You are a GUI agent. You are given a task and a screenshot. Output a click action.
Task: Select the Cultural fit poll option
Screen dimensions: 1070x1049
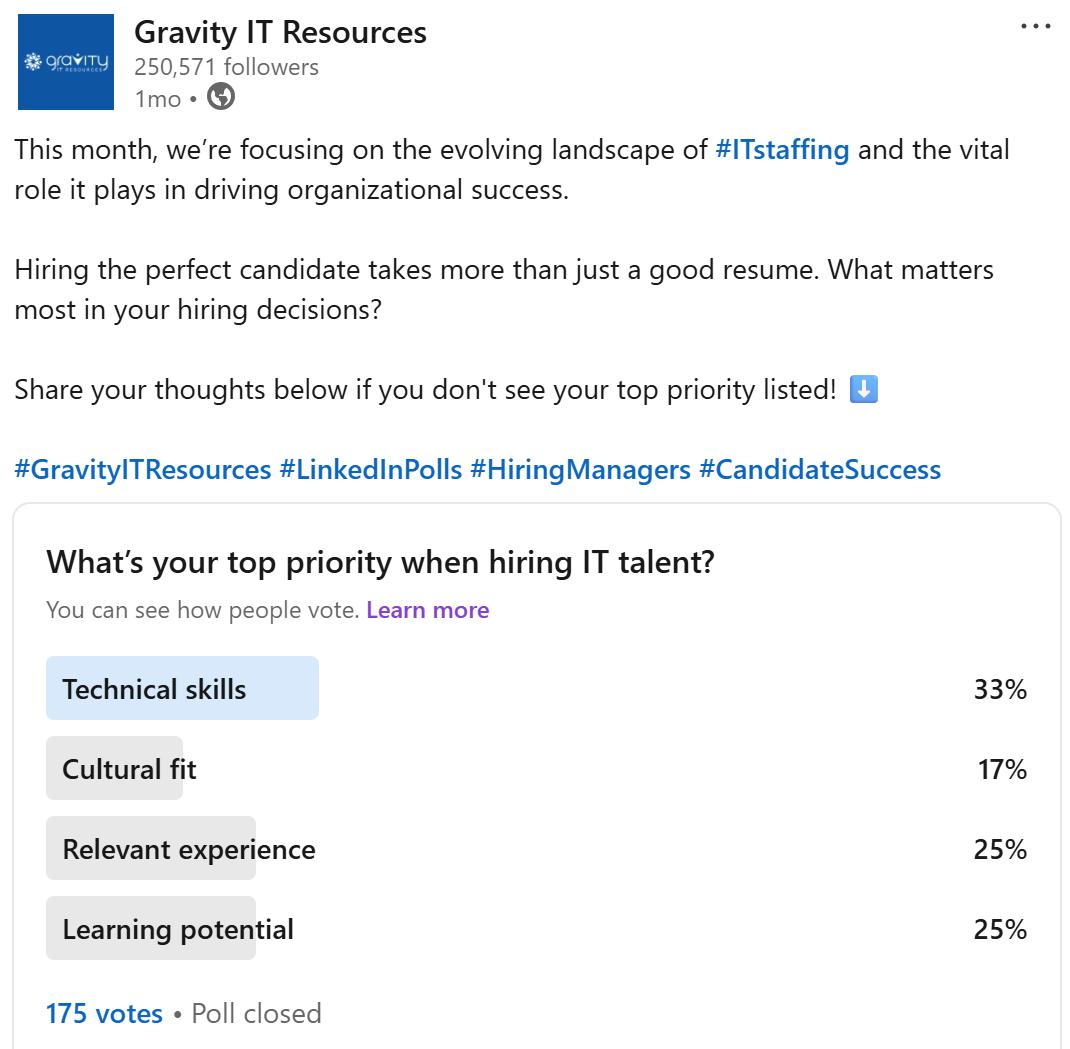tap(537, 768)
